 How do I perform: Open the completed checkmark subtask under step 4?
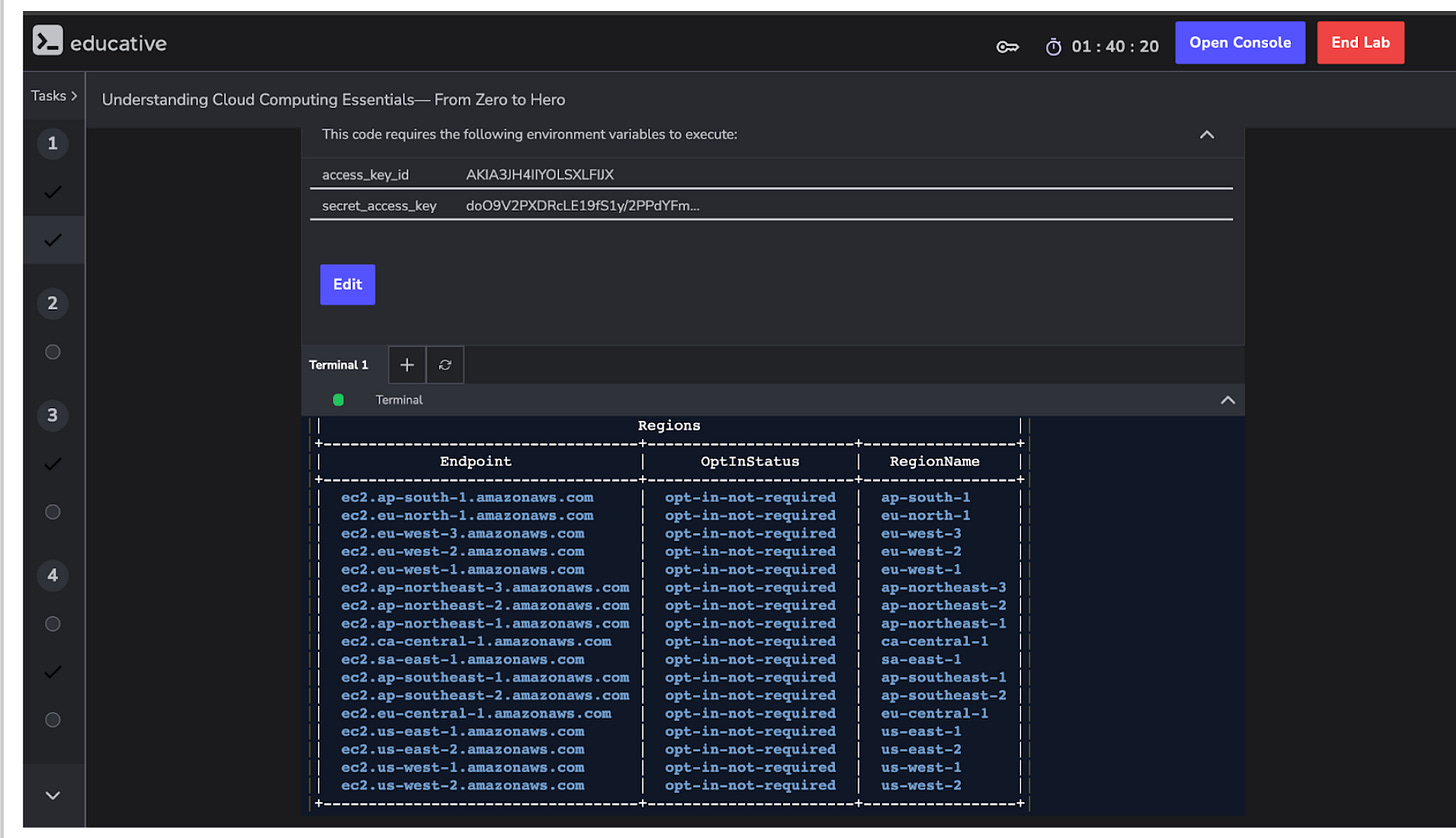click(x=53, y=672)
